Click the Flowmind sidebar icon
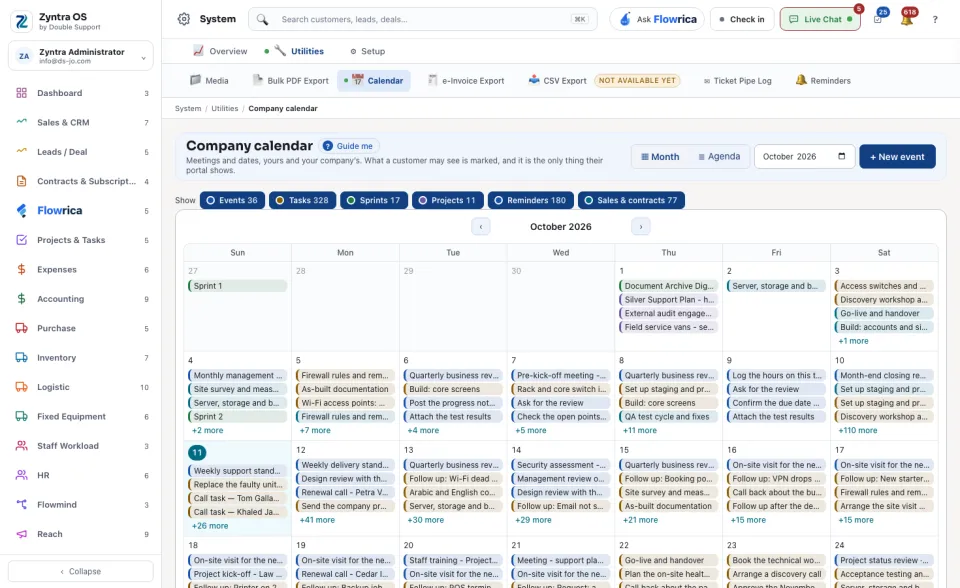This screenshot has width=960, height=588. point(21,505)
